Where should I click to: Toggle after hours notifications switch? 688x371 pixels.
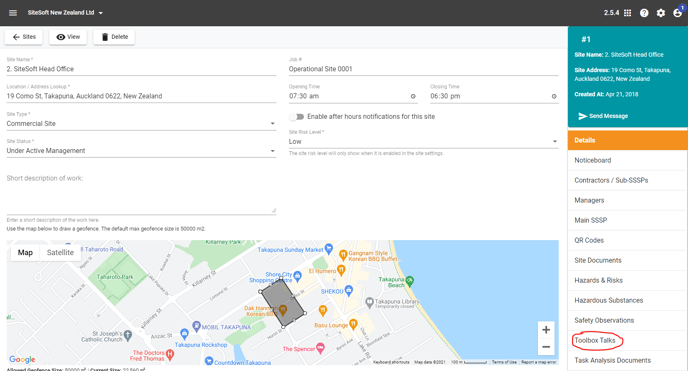[x=297, y=117]
